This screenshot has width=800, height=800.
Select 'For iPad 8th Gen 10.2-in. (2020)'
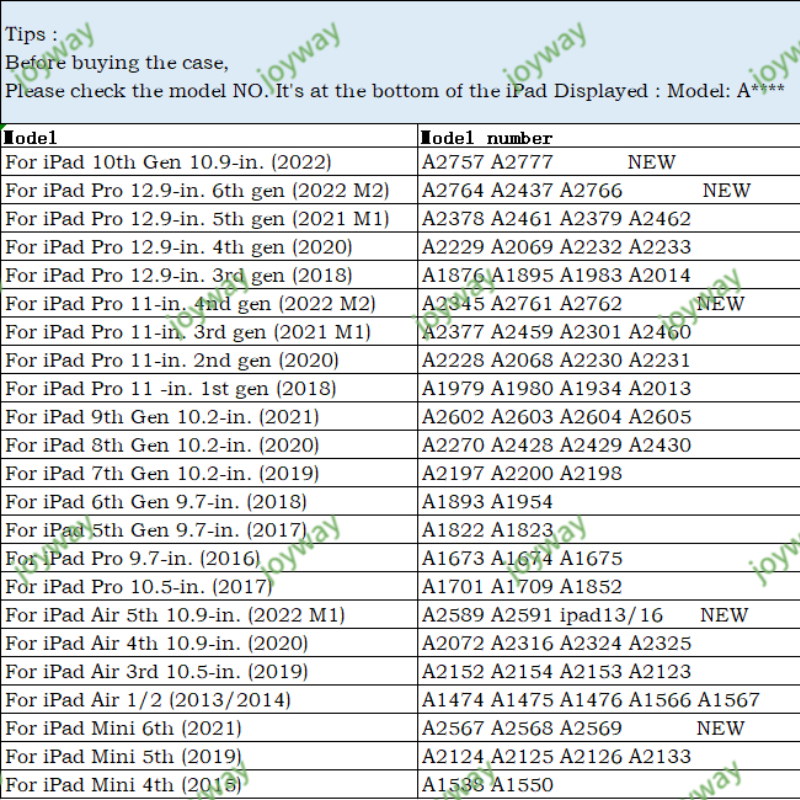coord(209,445)
